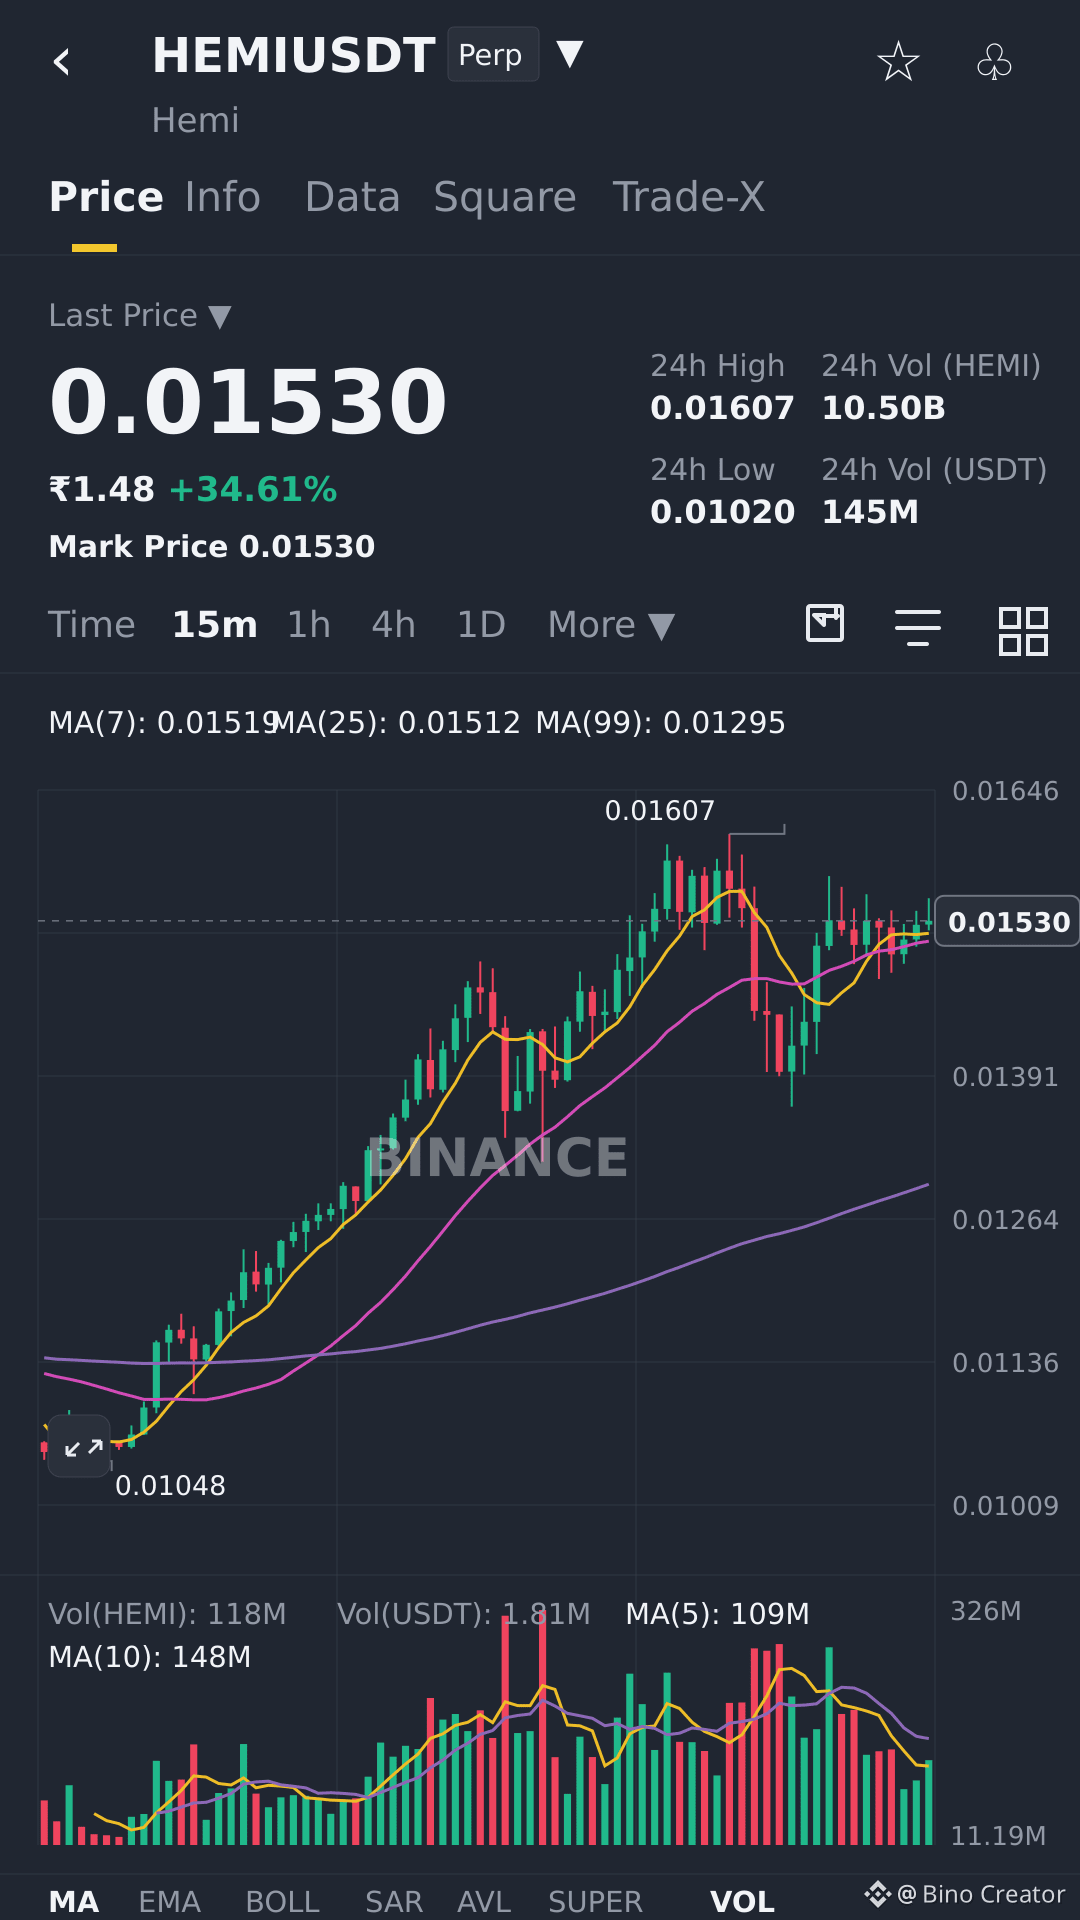The height and width of the screenshot is (1920, 1080).
Task: Open the chart drawing tools icon
Action: [x=825, y=624]
